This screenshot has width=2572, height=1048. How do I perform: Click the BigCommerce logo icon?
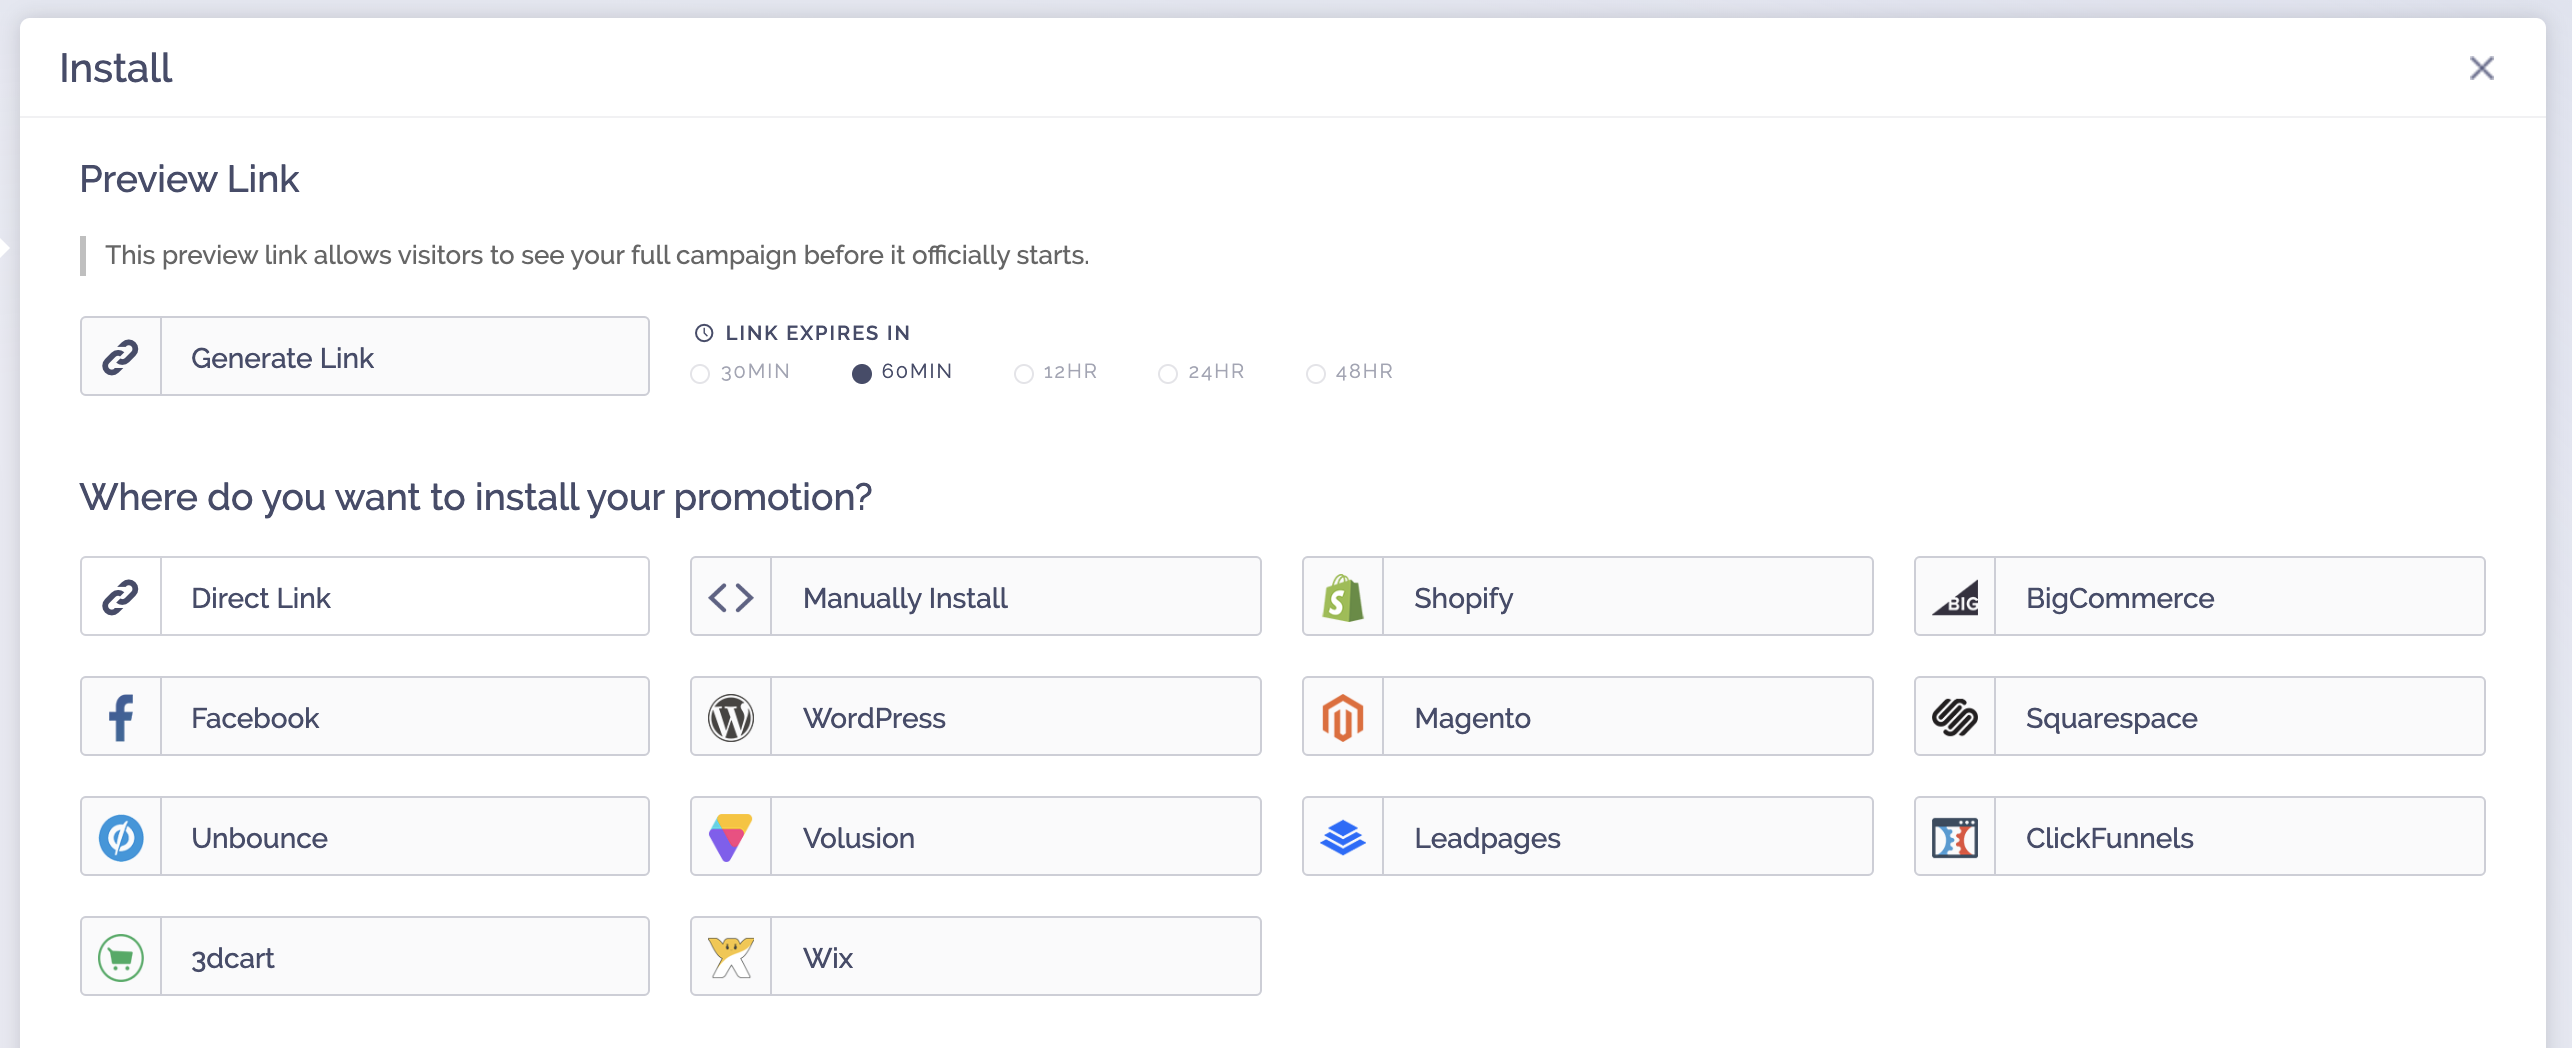(x=1955, y=597)
